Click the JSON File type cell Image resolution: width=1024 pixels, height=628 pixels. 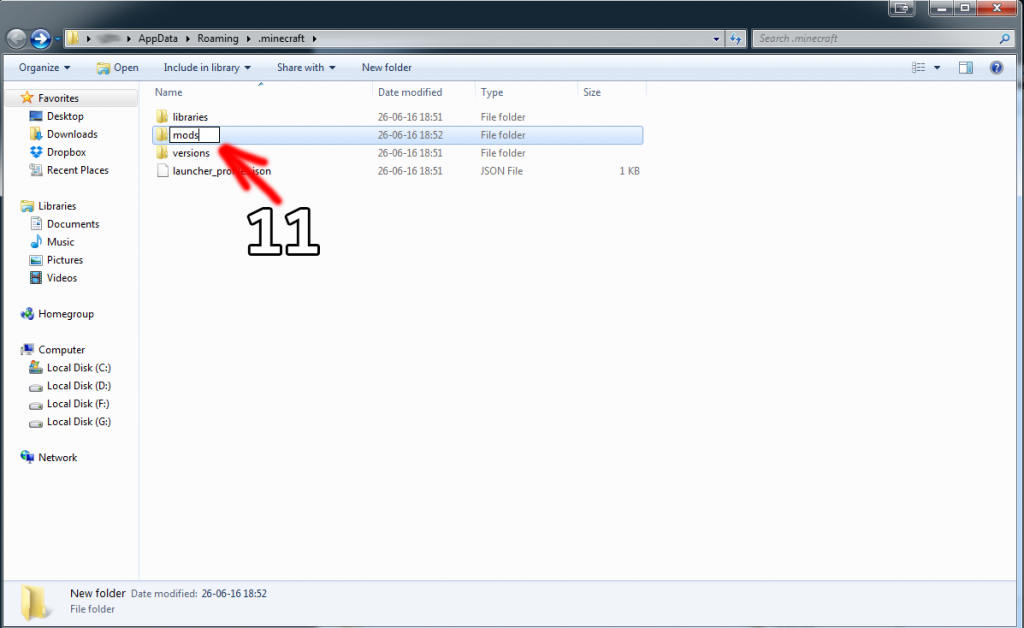502,171
